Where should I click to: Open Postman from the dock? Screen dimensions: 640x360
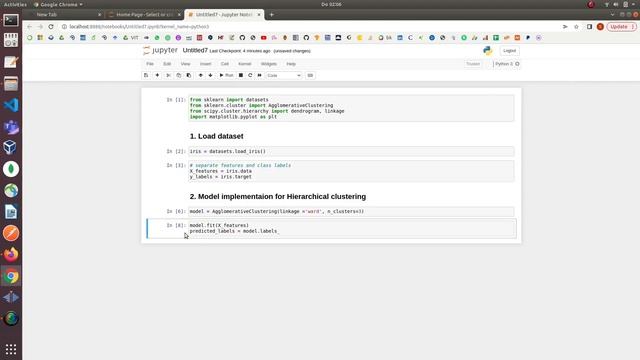click(11, 233)
